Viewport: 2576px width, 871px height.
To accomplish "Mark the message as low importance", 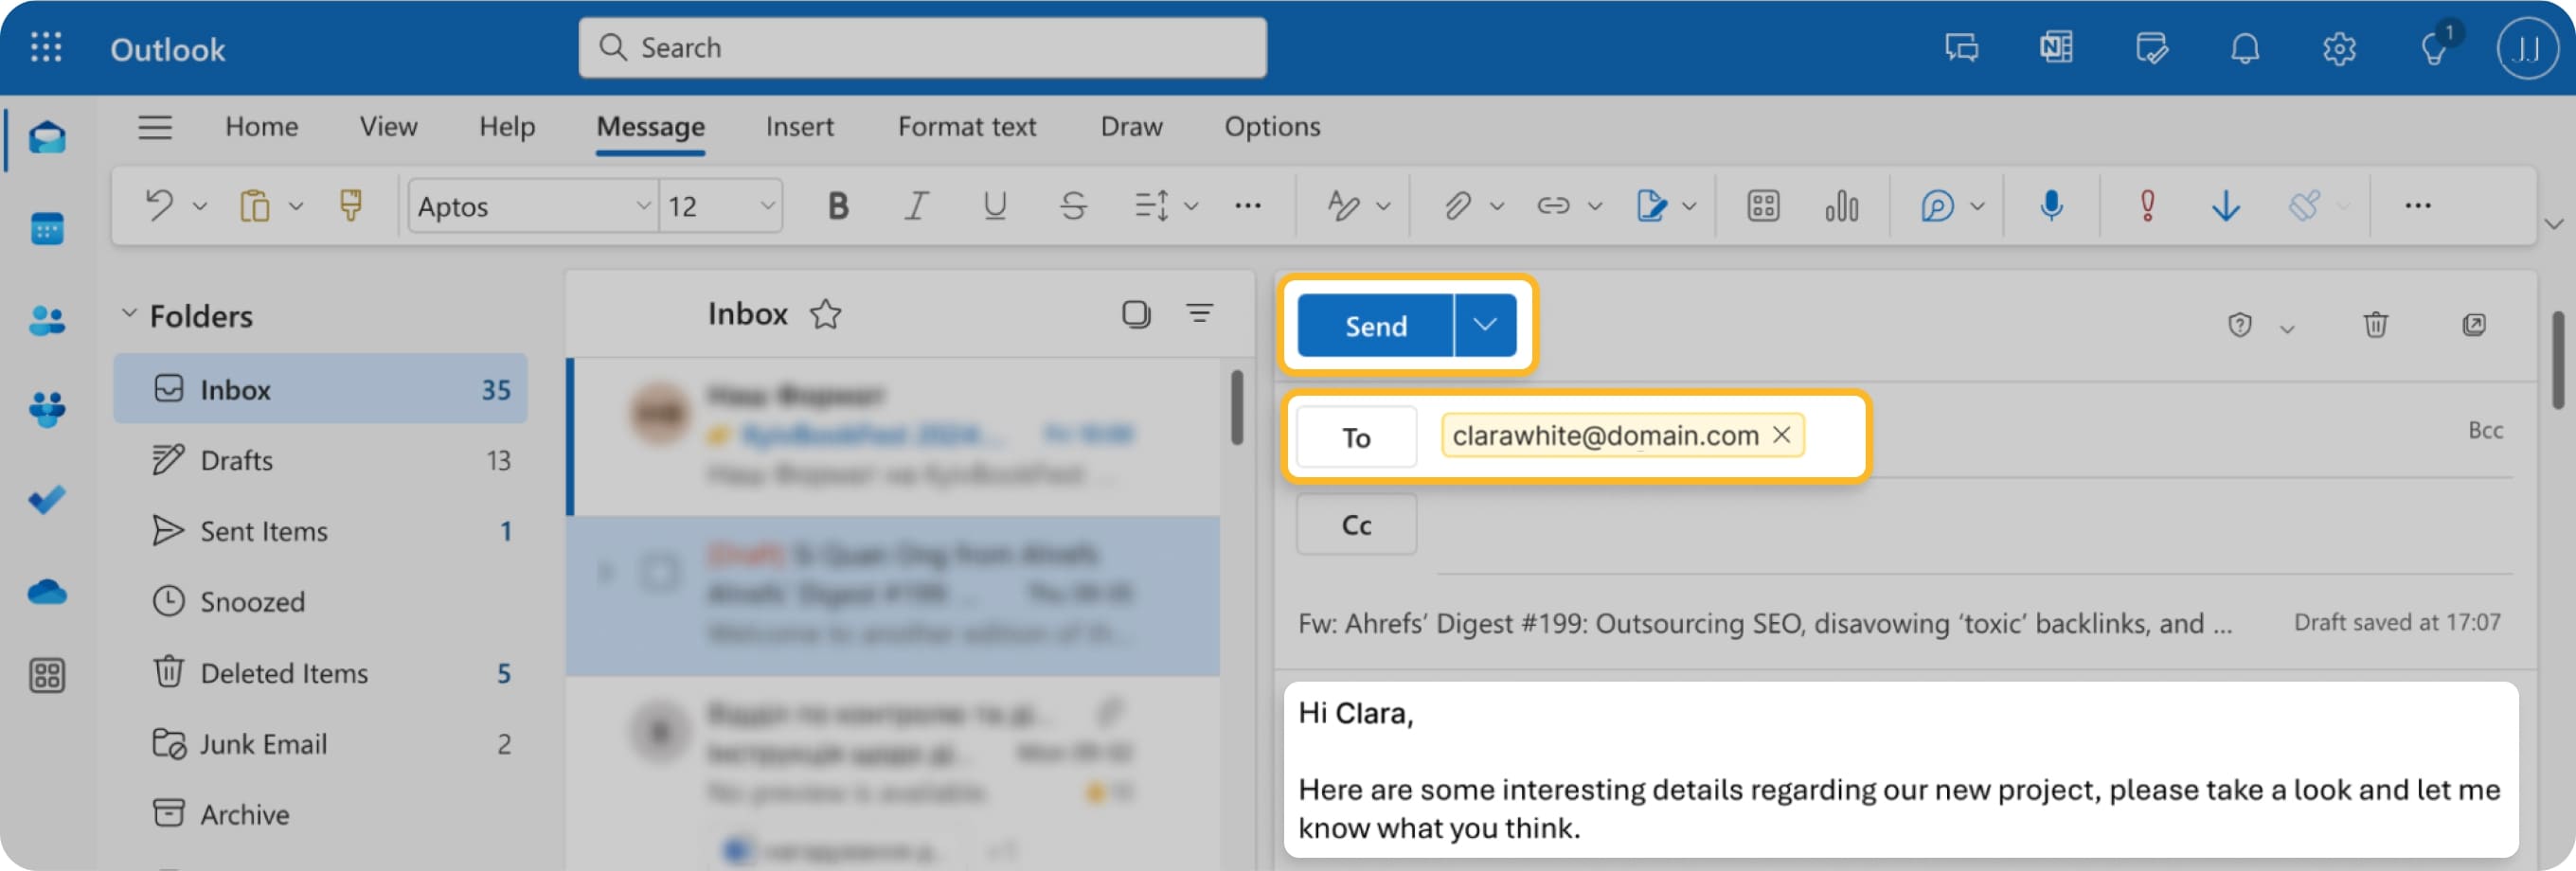I will coord(2225,206).
